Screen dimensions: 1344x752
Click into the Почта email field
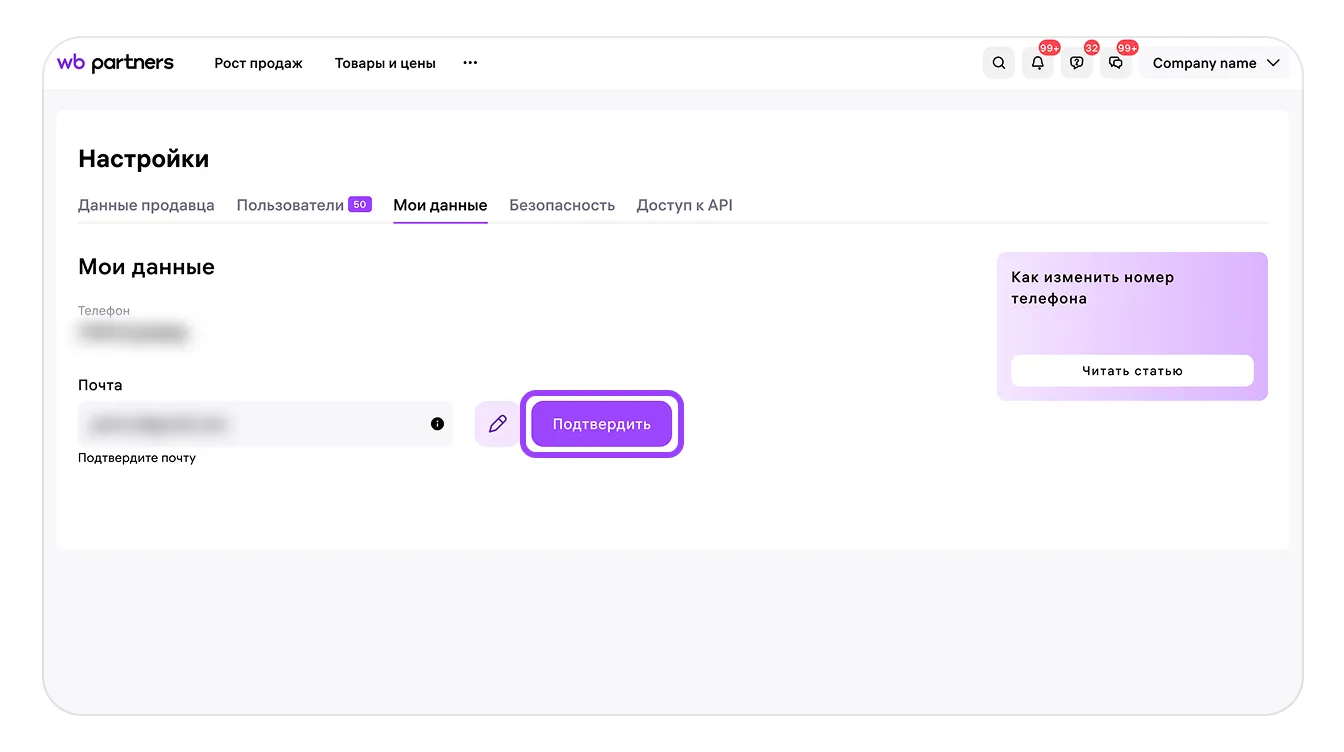265,424
